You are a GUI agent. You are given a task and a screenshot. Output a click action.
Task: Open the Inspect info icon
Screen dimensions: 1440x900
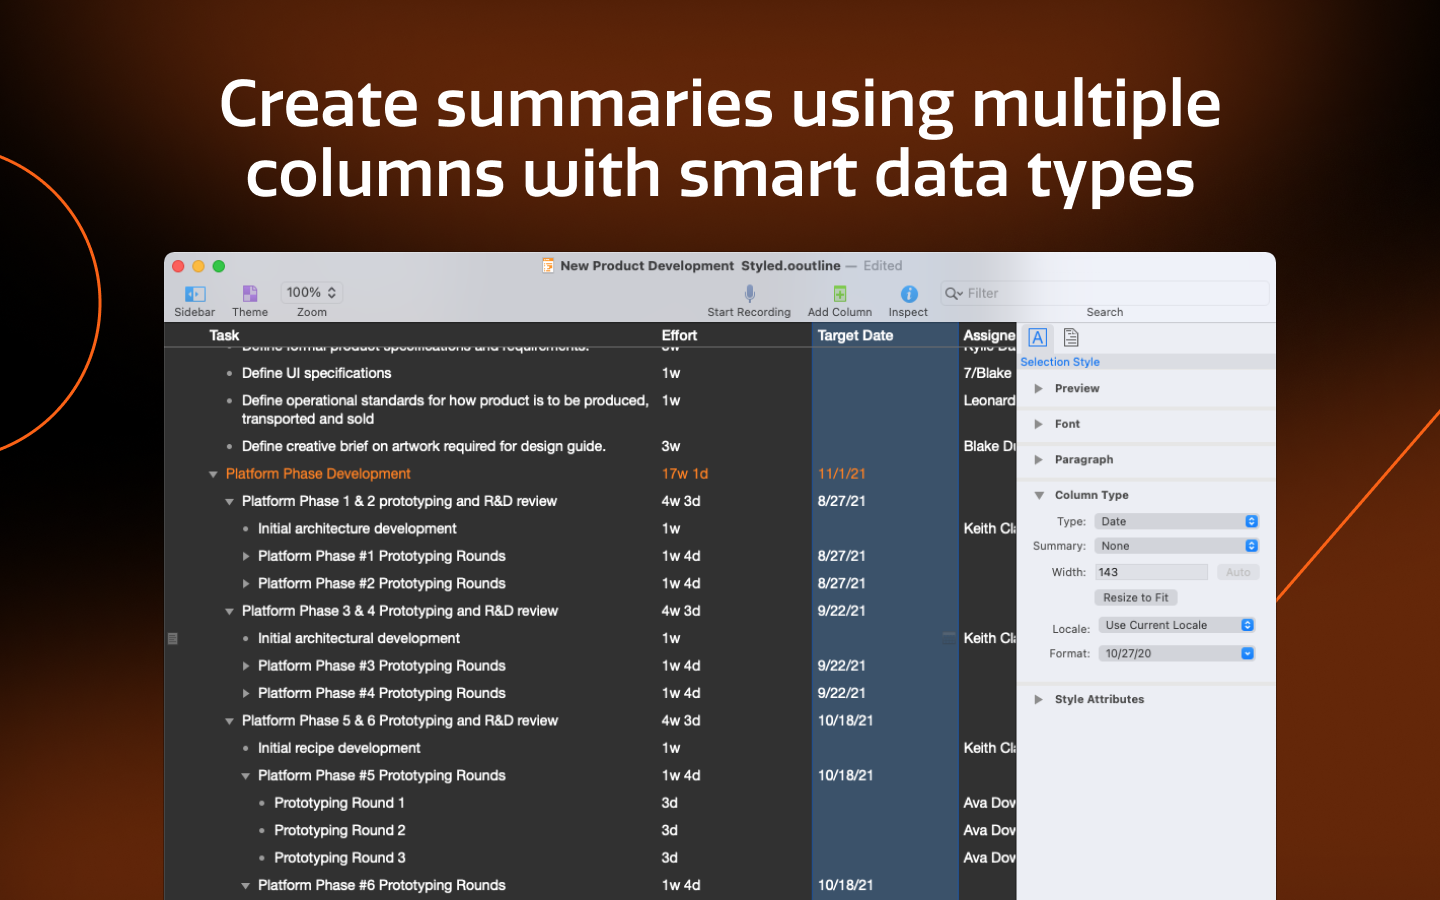point(908,294)
